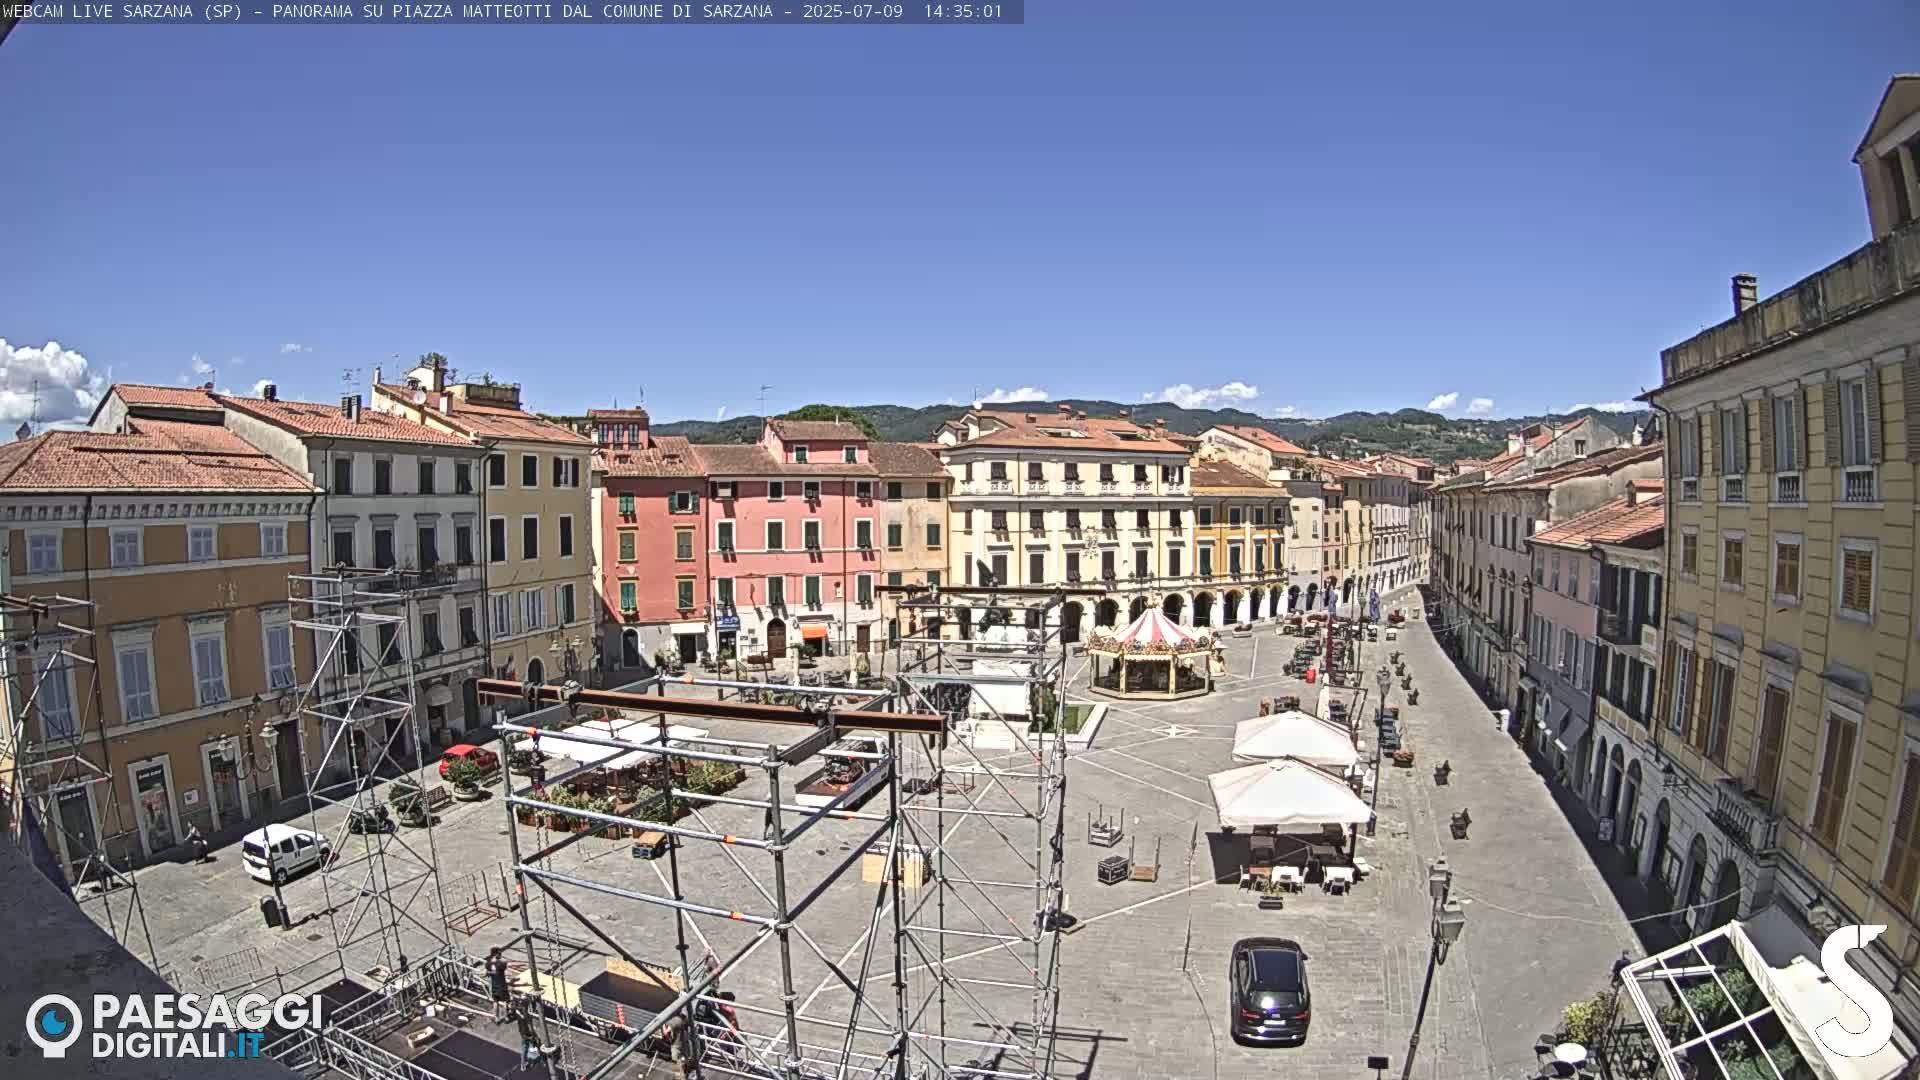
Task: Click the timestamp 14:35:01 in the header
Action: click(962, 11)
